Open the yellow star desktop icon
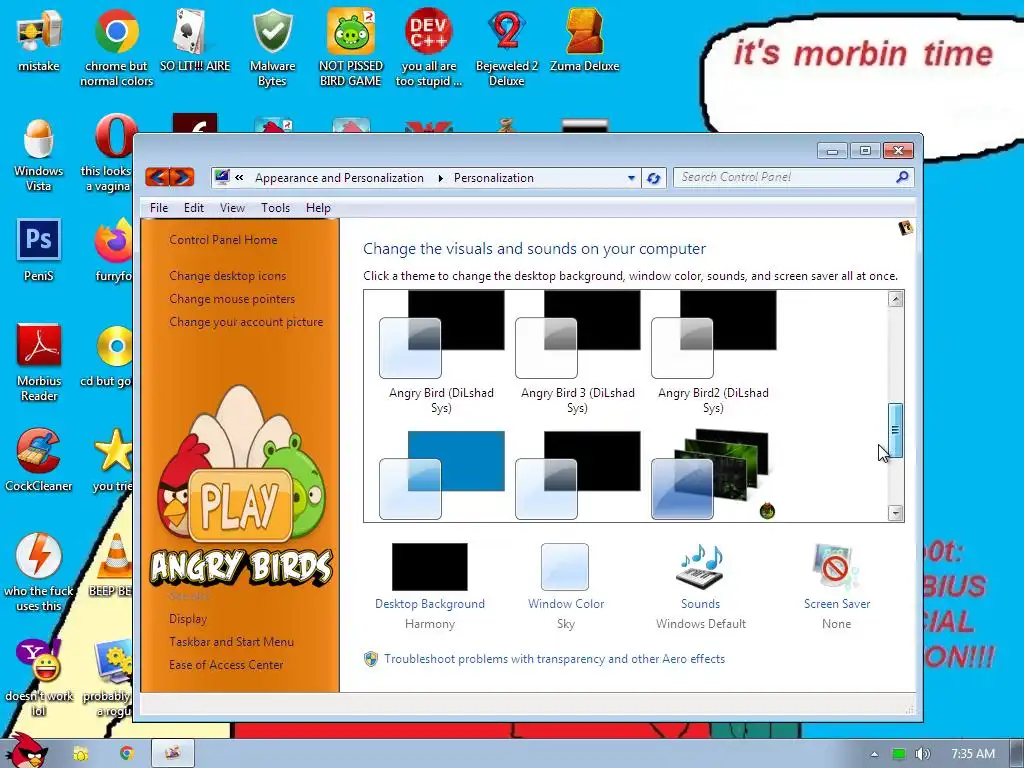 [x=114, y=451]
